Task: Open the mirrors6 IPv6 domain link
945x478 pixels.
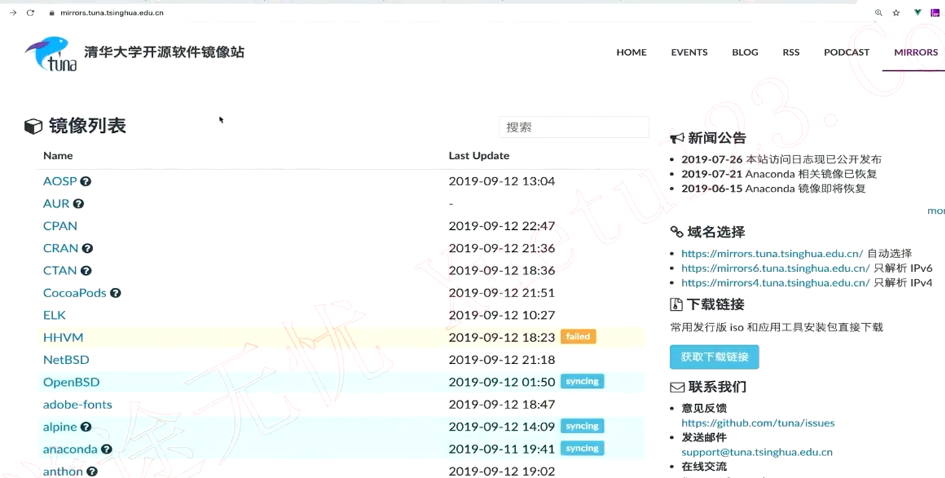Action: (775, 268)
